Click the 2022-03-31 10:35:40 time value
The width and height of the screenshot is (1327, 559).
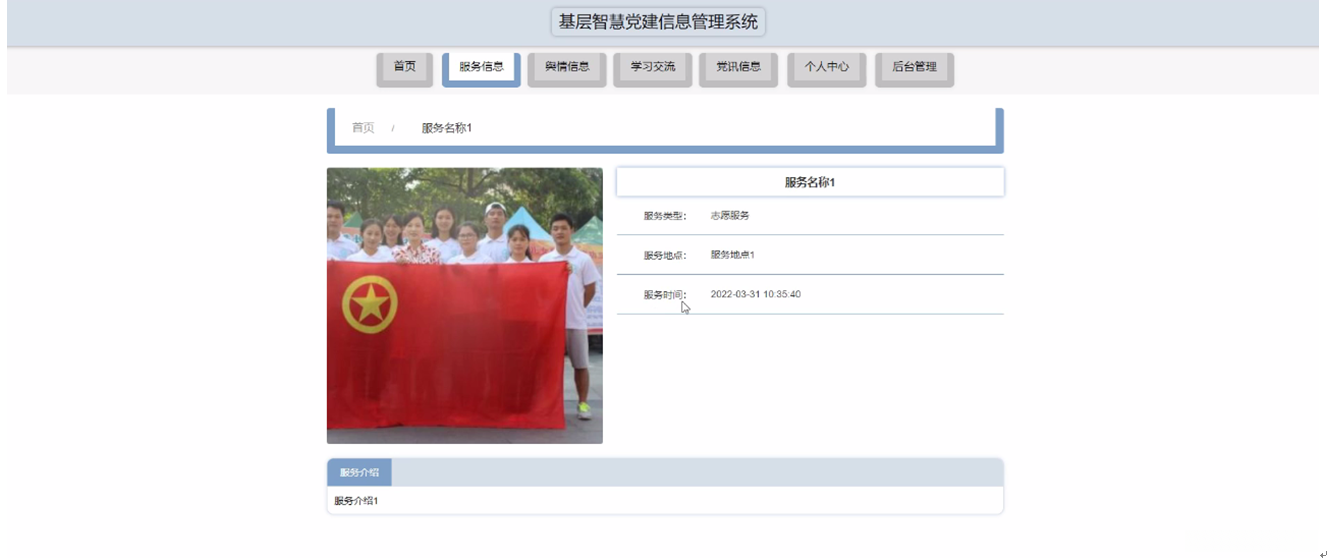[x=755, y=295]
